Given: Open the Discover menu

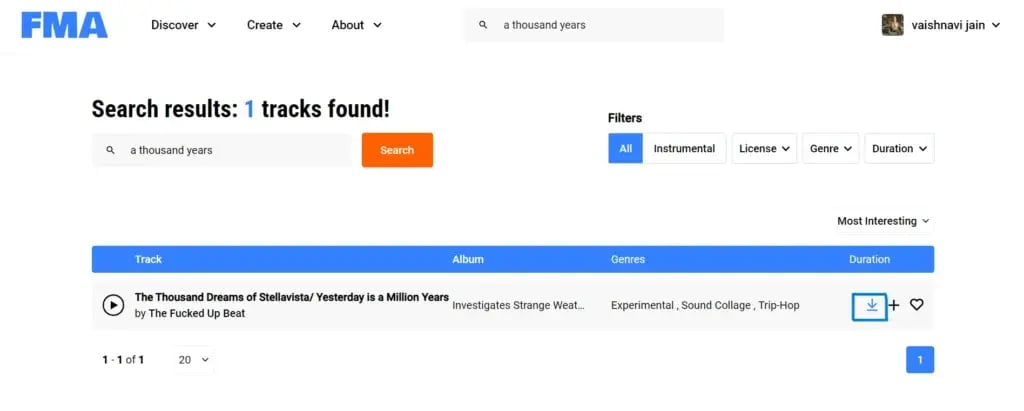Looking at the screenshot, I should tap(184, 25).
